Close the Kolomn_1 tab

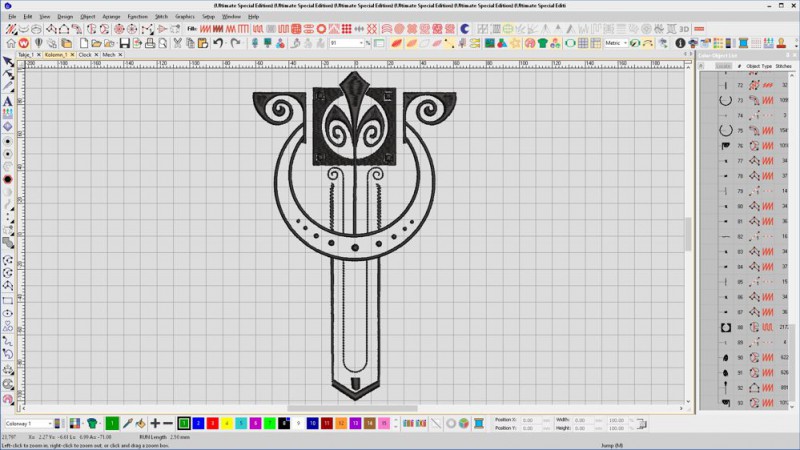[72, 55]
